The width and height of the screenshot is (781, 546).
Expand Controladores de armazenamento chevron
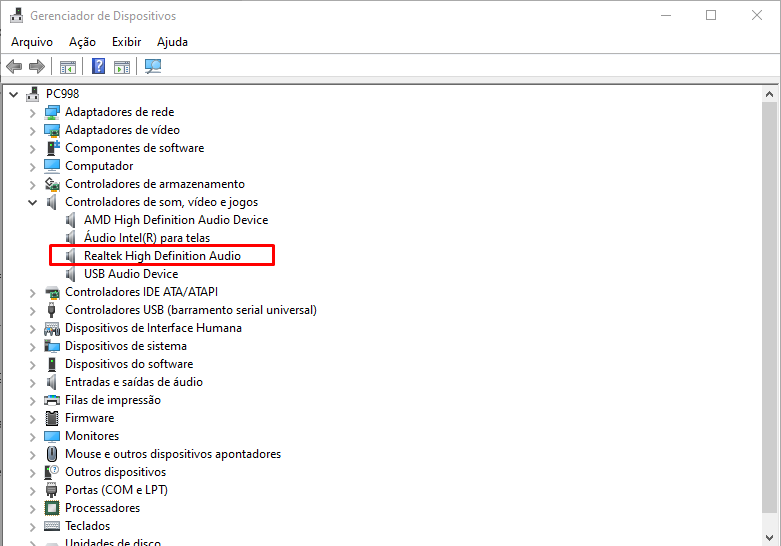point(33,185)
